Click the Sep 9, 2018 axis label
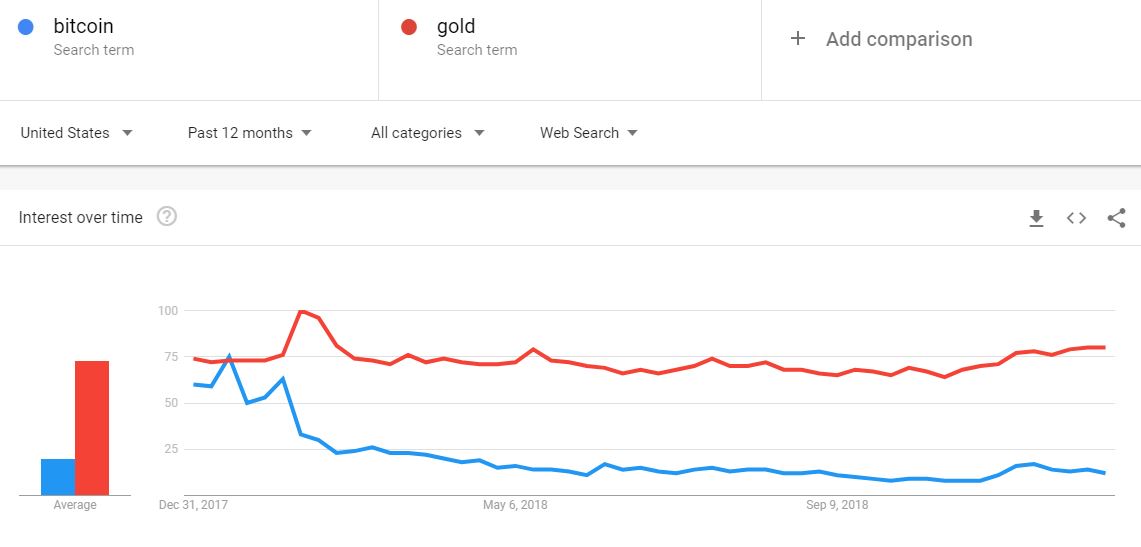 (x=837, y=505)
